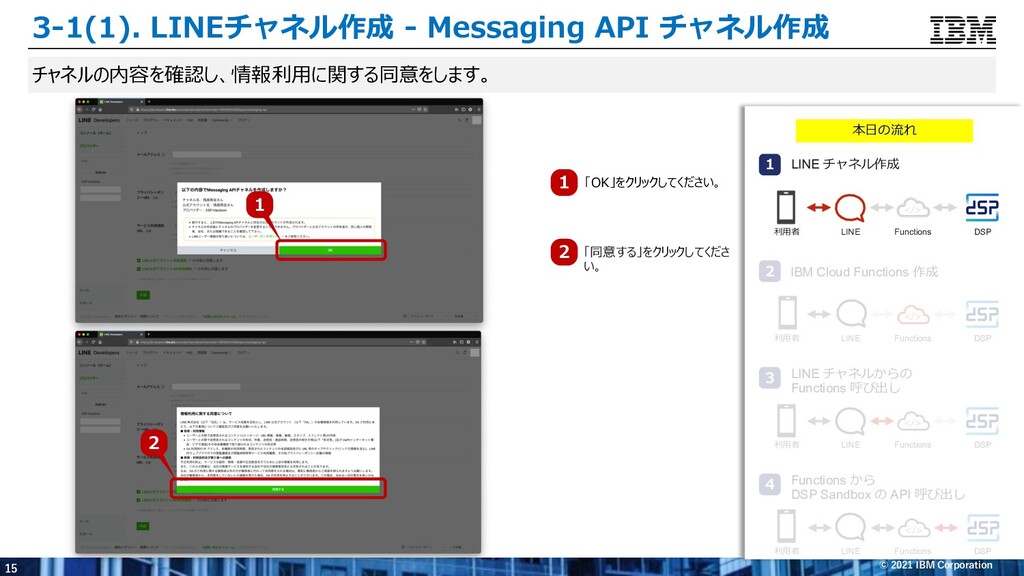Open footer language dropdown in lower screenshot

(460, 547)
